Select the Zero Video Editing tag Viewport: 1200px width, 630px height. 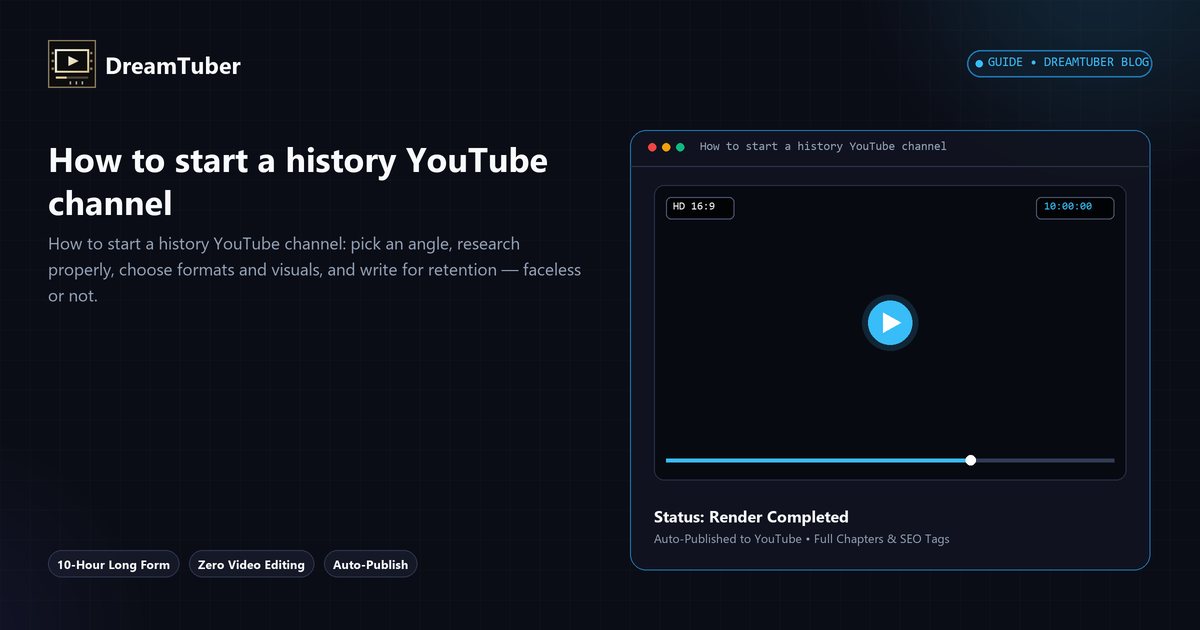coord(251,565)
